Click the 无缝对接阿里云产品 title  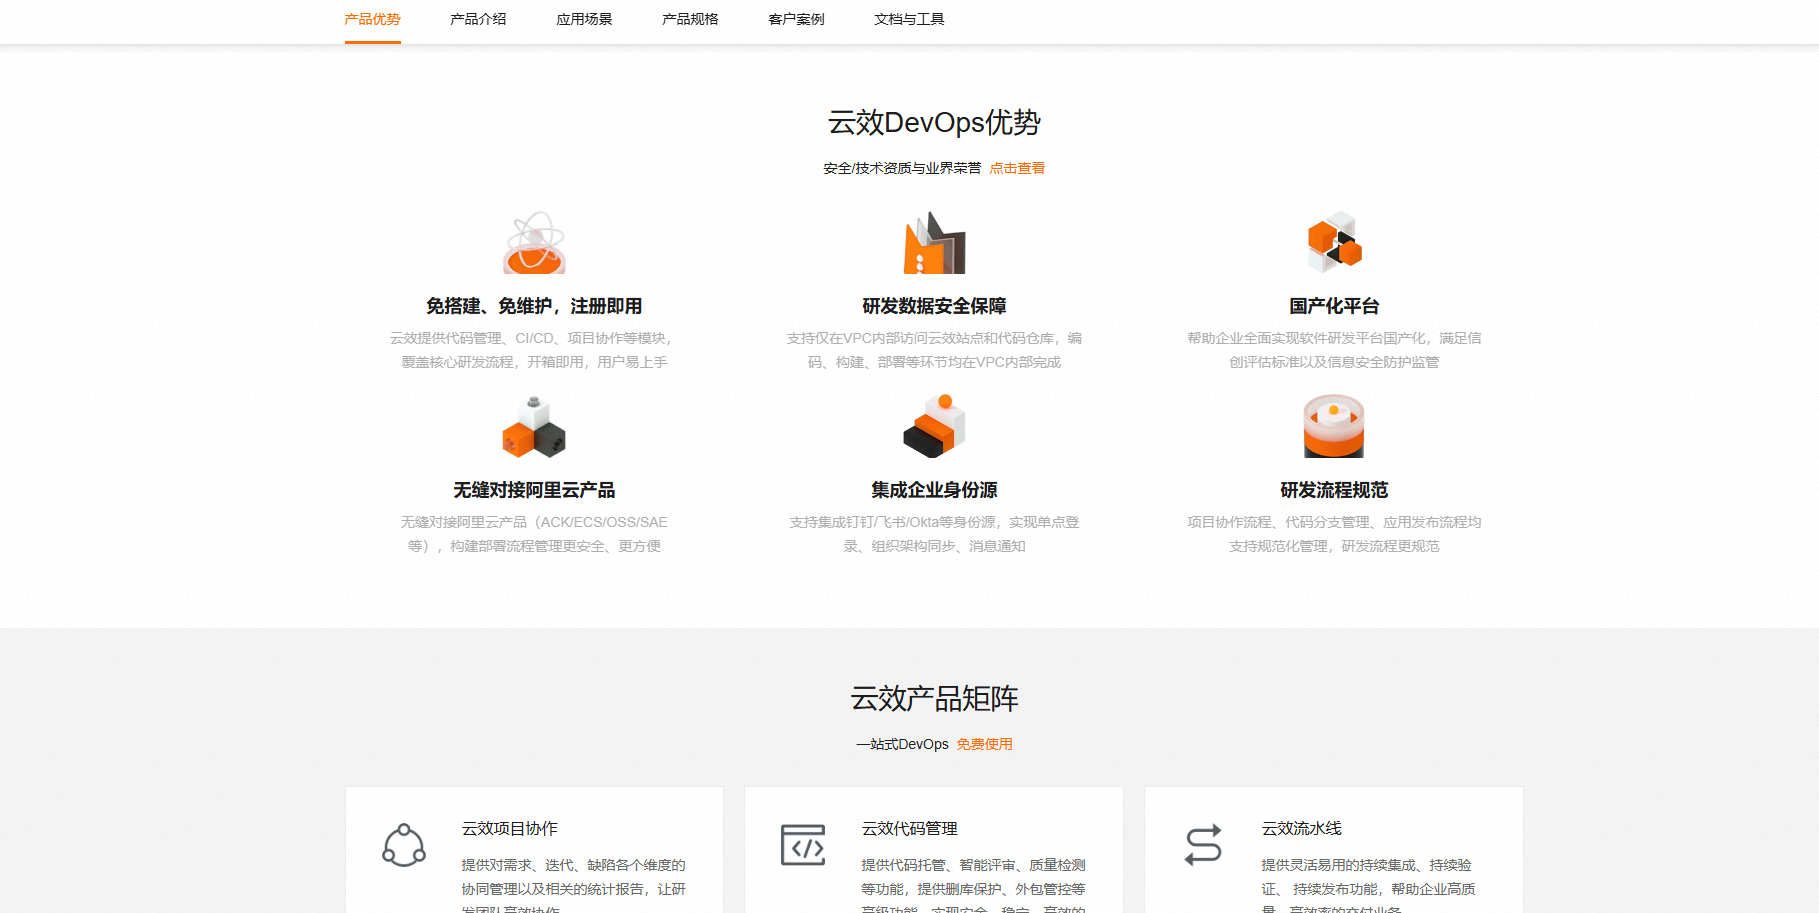click(534, 490)
